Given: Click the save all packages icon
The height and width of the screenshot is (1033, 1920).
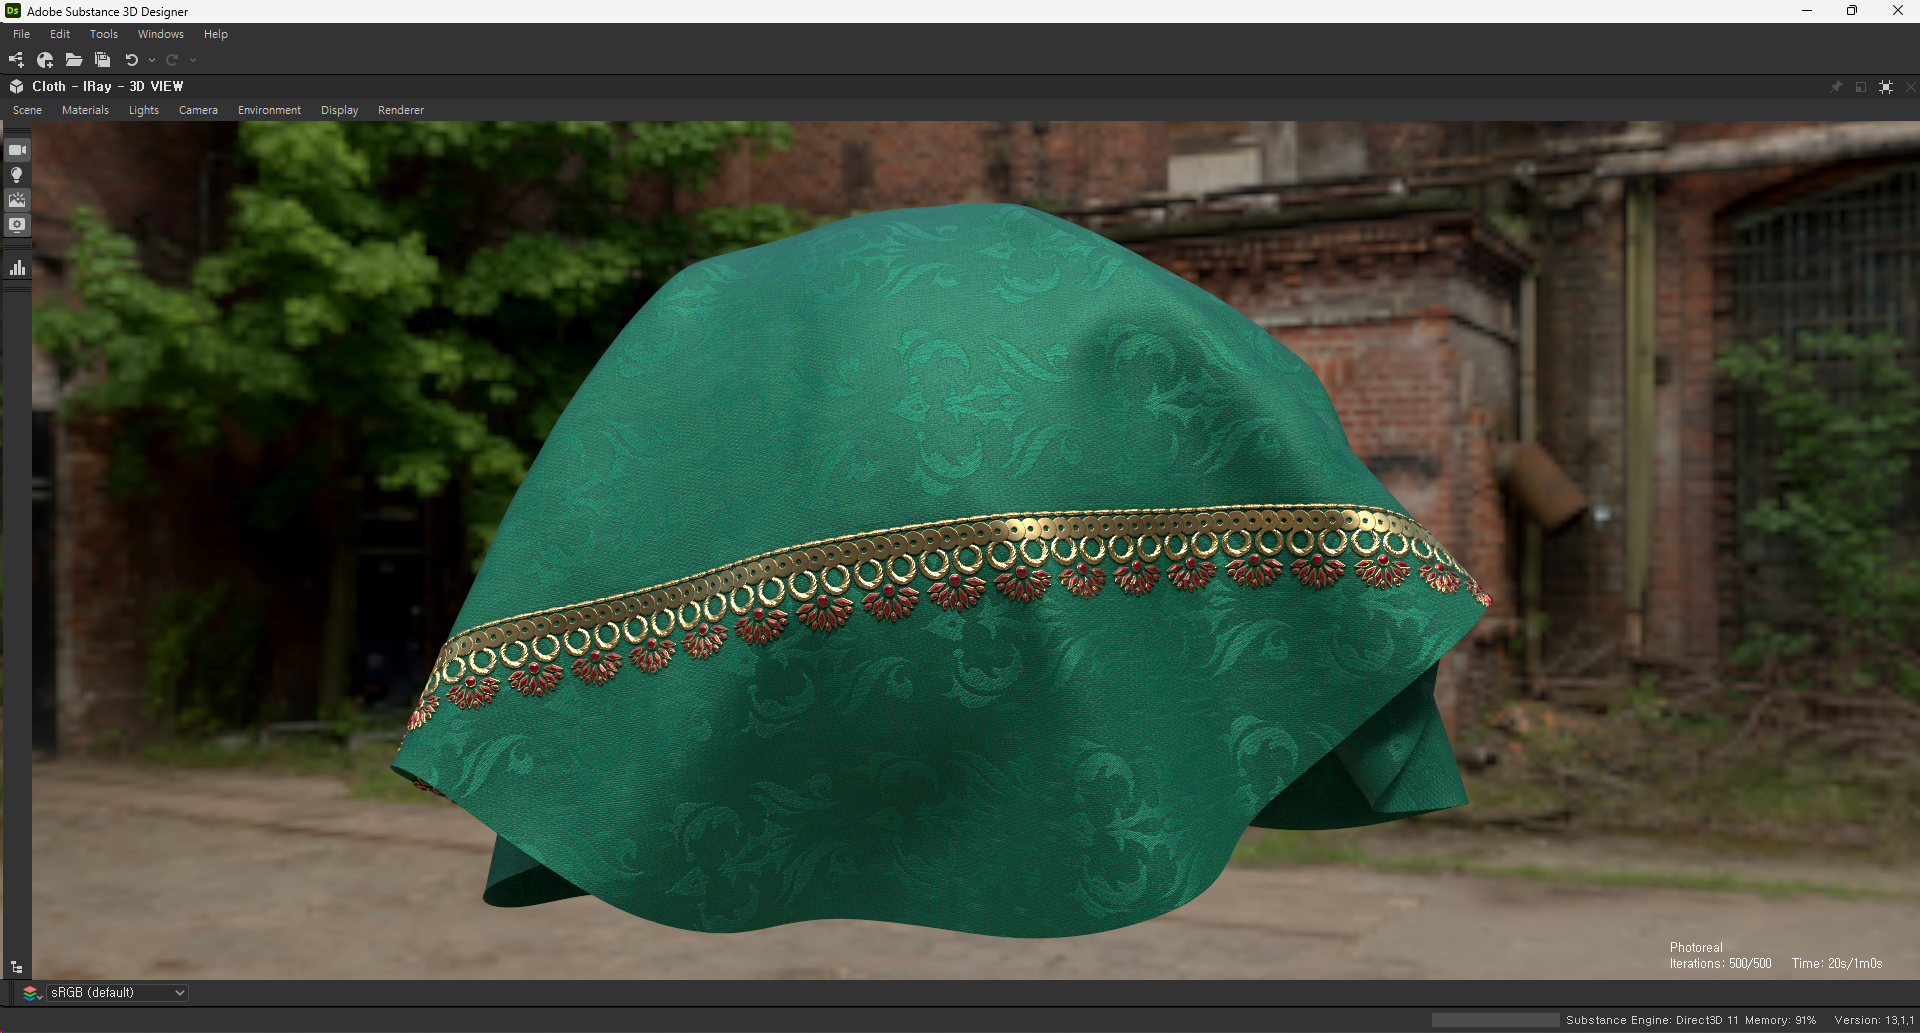Looking at the screenshot, I should [102, 60].
